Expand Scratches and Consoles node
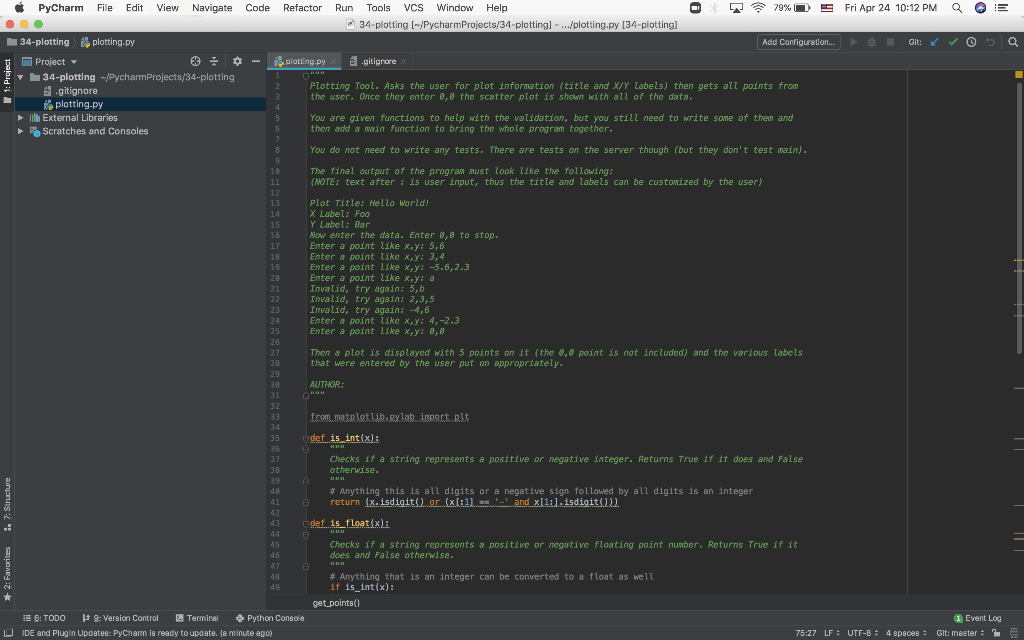 pos(22,131)
